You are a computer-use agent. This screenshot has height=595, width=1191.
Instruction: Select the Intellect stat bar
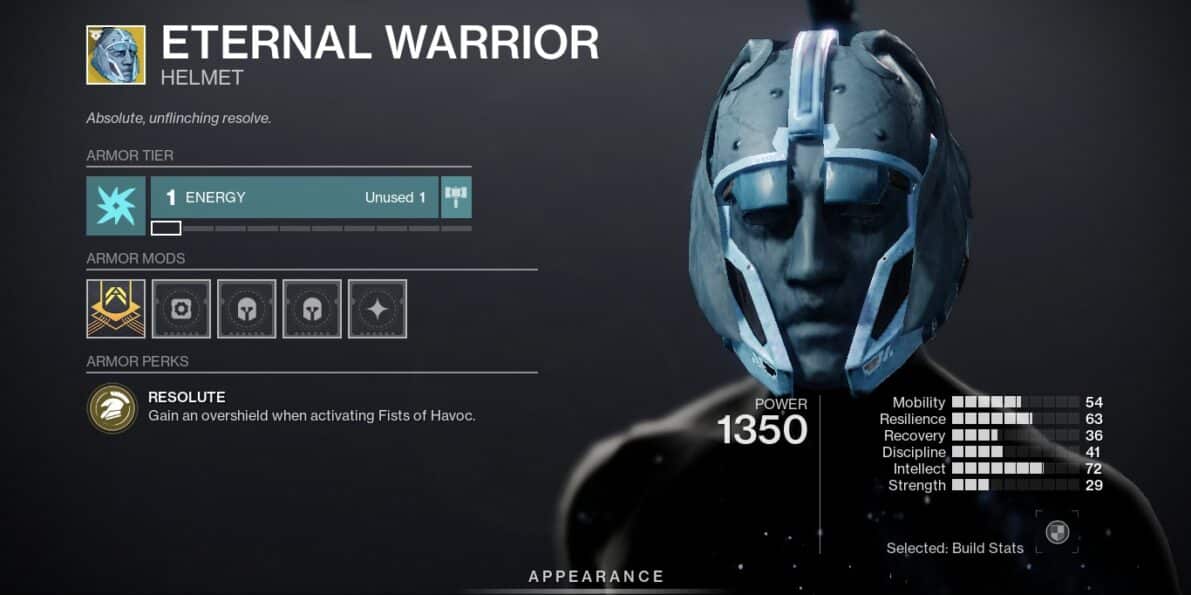click(x=1015, y=469)
